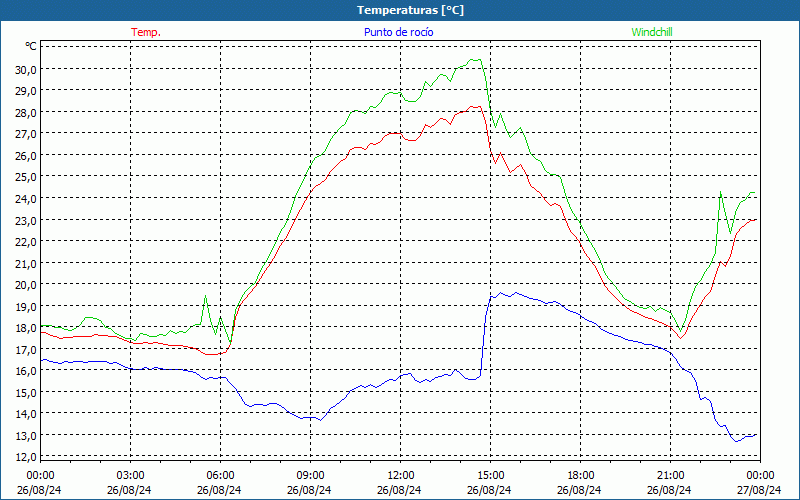800x500 pixels.
Task: Select the blue 'Punto de rocío' legend label
Action: click(398, 32)
